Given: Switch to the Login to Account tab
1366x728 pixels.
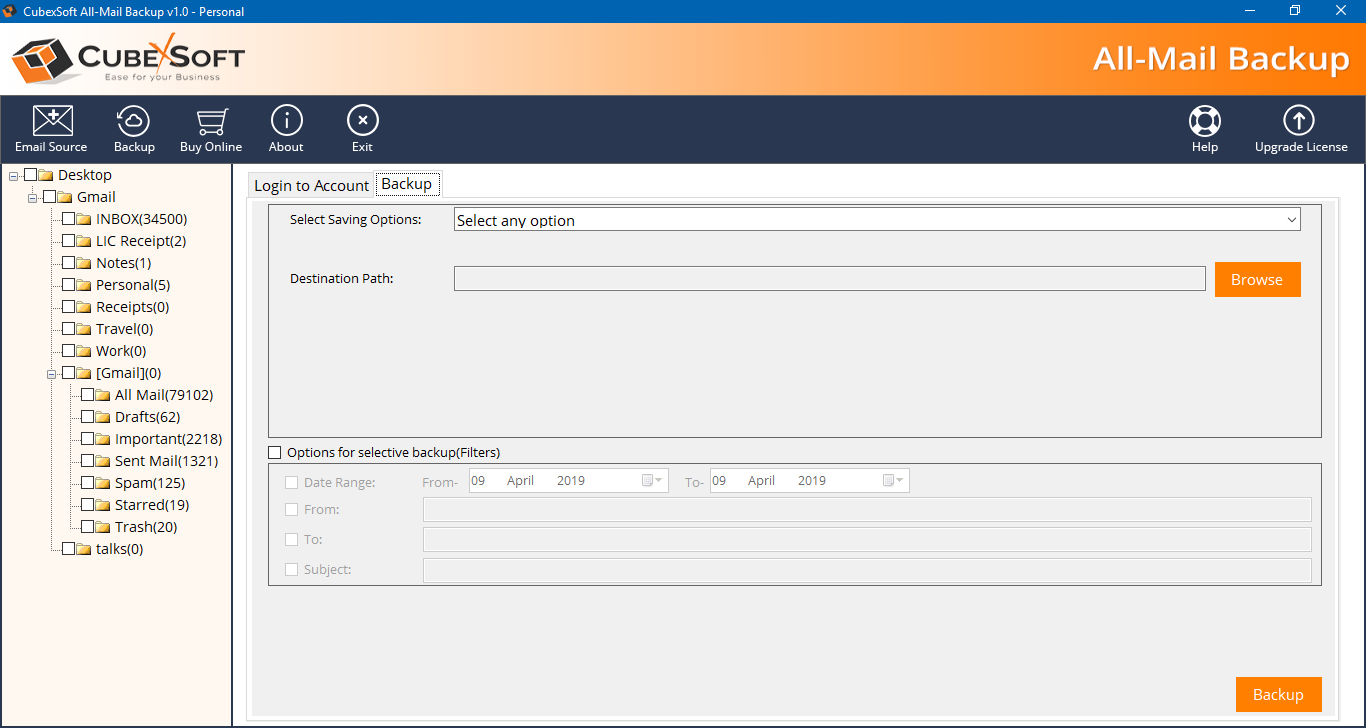Looking at the screenshot, I should (310, 185).
